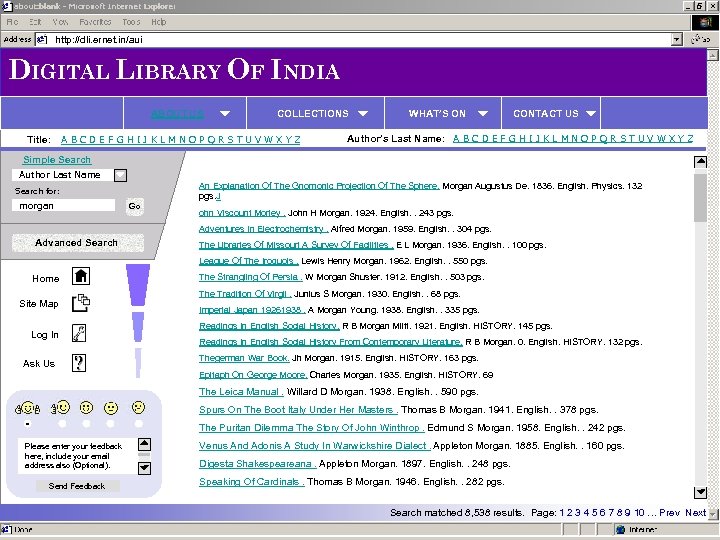Viewport: 720px width, 540px height.
Task: Open 'Speaking Of Cardinals' link
Action: click(251, 482)
